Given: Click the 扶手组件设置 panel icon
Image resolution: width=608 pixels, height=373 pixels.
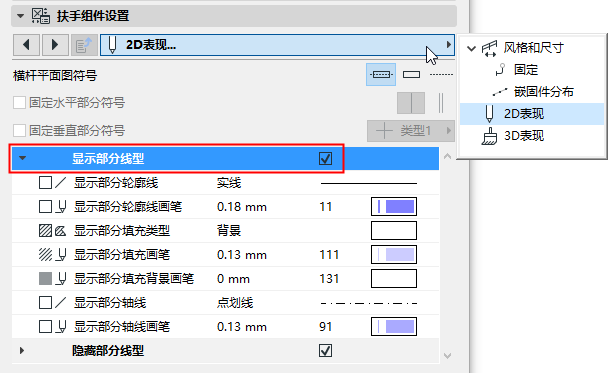Looking at the screenshot, I should point(40,16).
